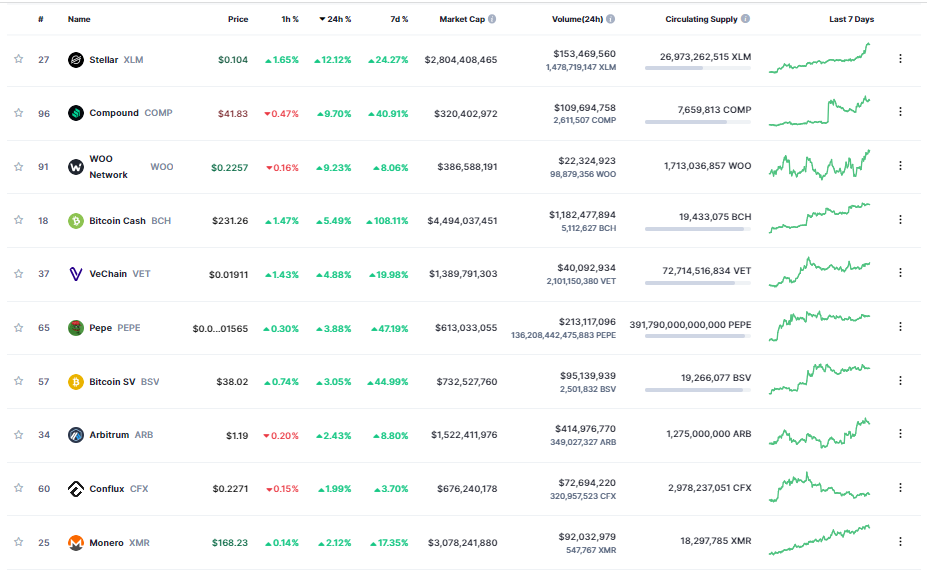
Task: Toggle Bitcoin SV favorite star
Action: pos(19,381)
